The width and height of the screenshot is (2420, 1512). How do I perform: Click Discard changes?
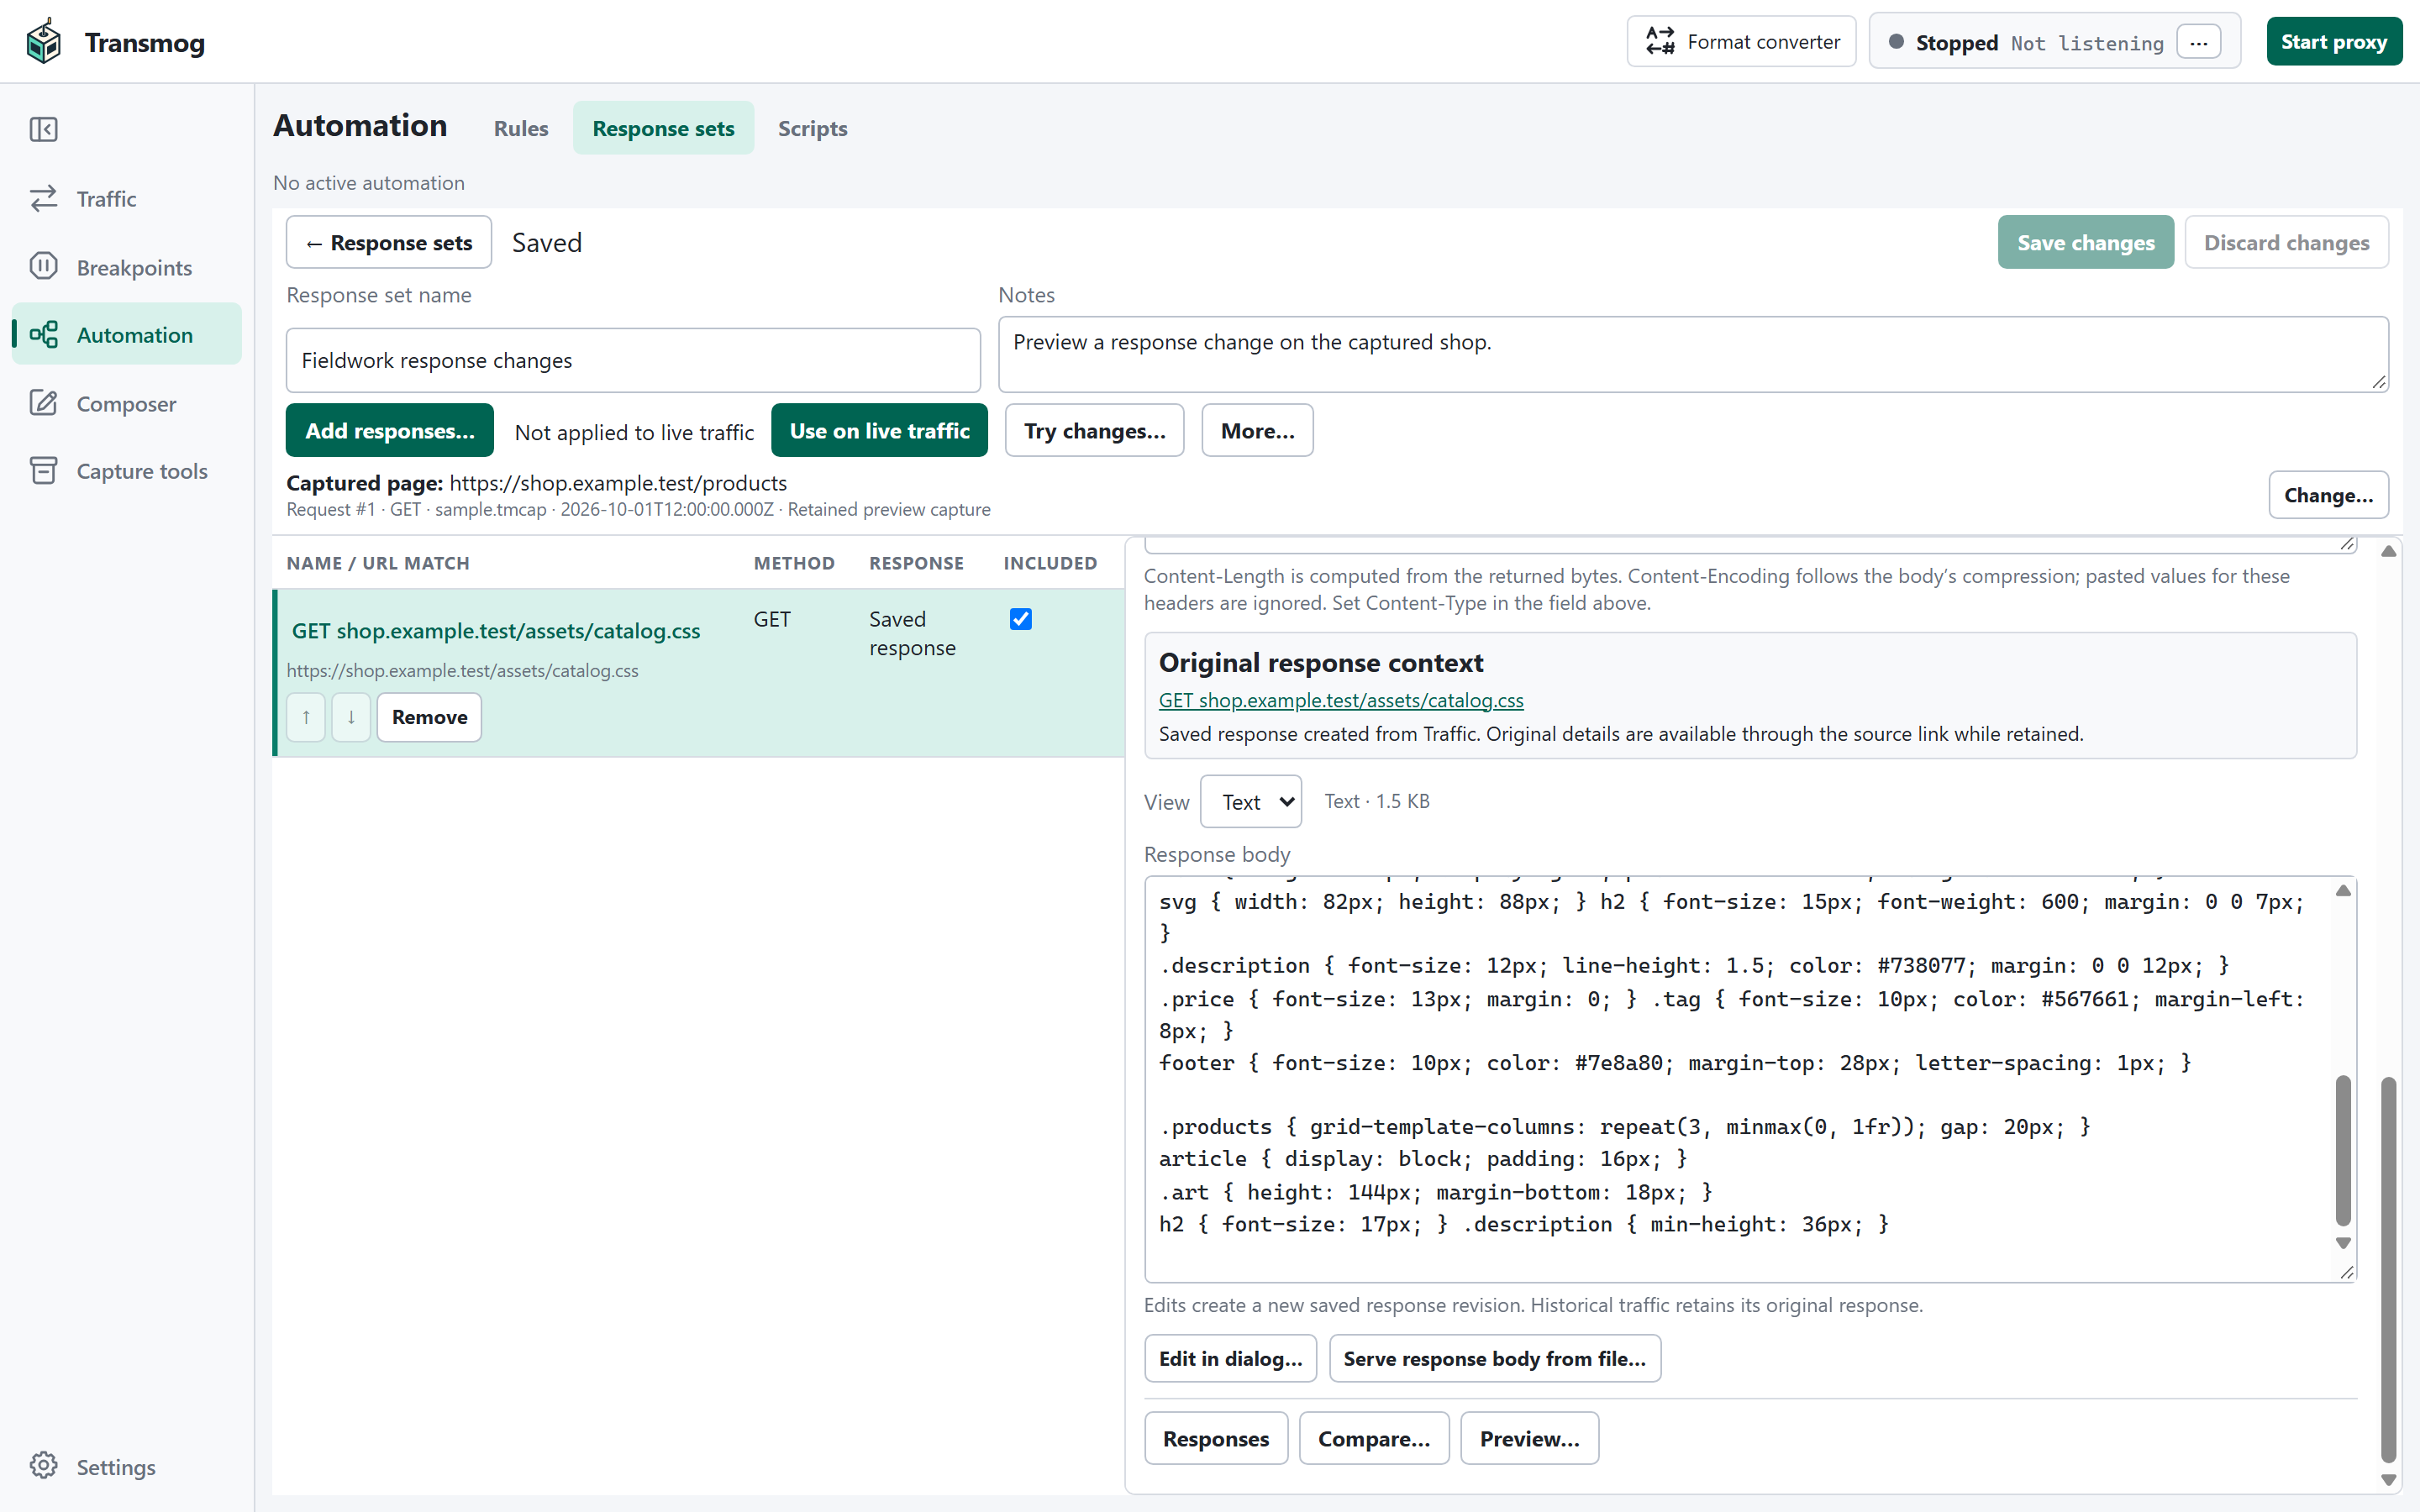[x=2286, y=242]
